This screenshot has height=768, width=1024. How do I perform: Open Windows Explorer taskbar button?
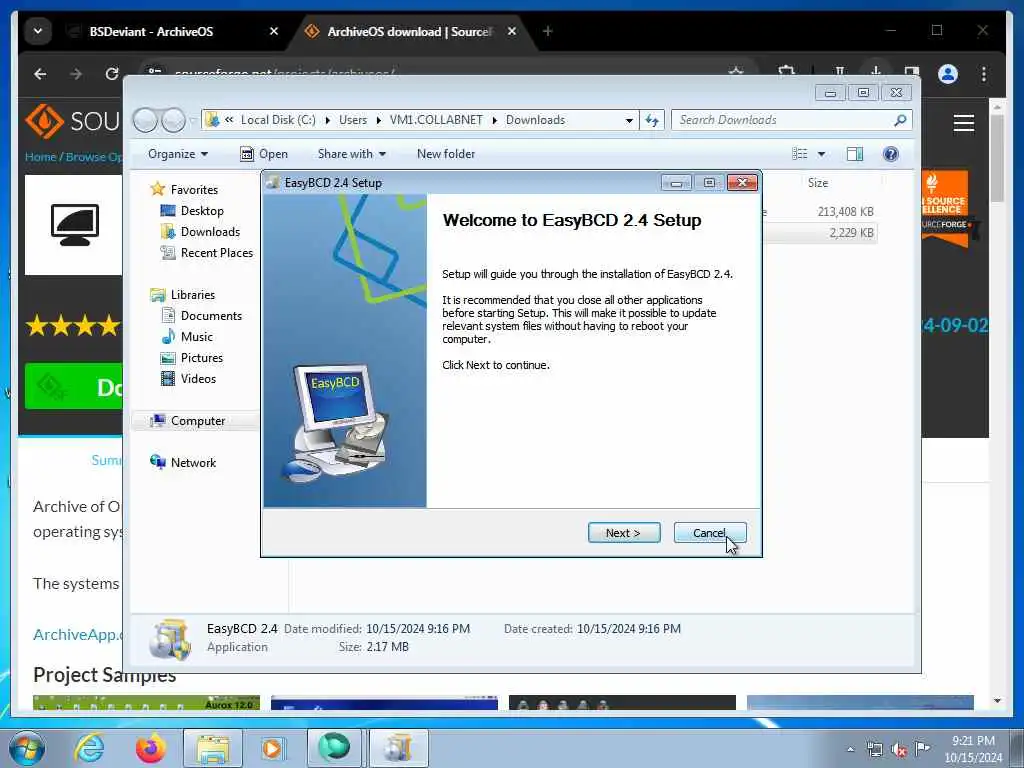point(212,748)
